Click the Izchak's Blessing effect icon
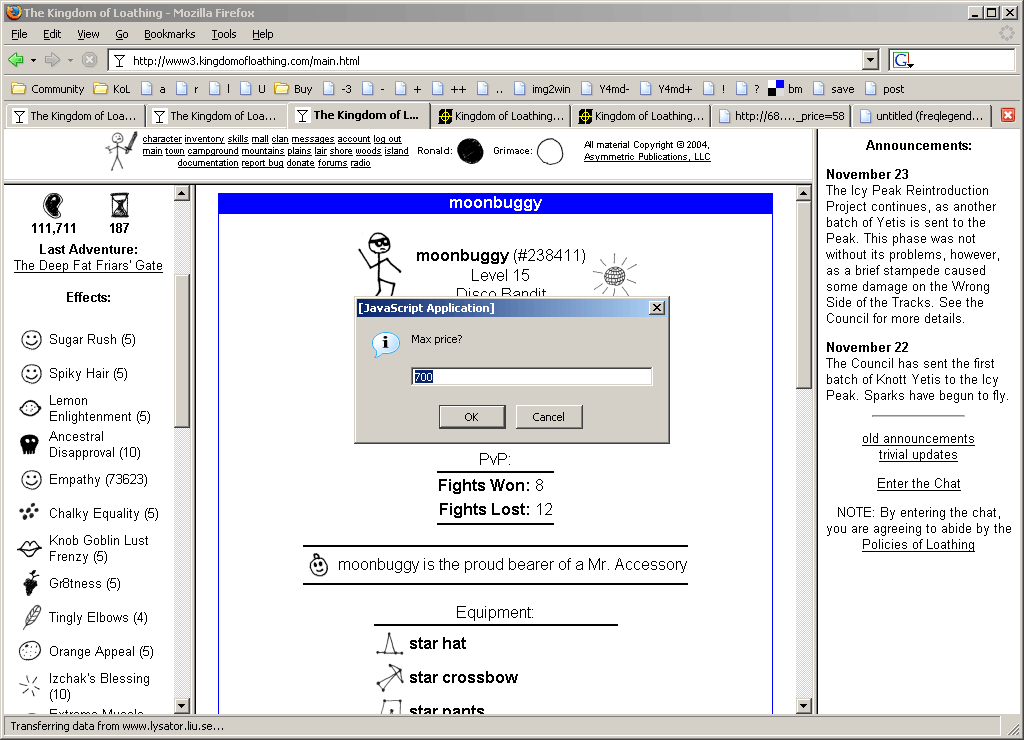Screen dimensions: 1024x740 [x=29, y=686]
